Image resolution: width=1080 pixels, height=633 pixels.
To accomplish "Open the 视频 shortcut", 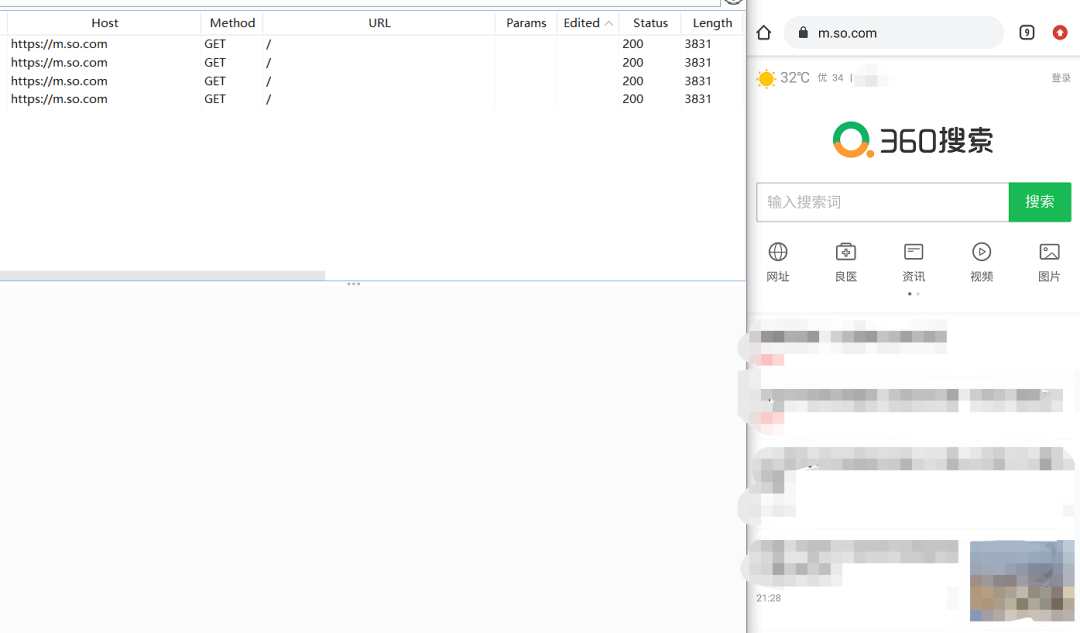I will (x=982, y=262).
